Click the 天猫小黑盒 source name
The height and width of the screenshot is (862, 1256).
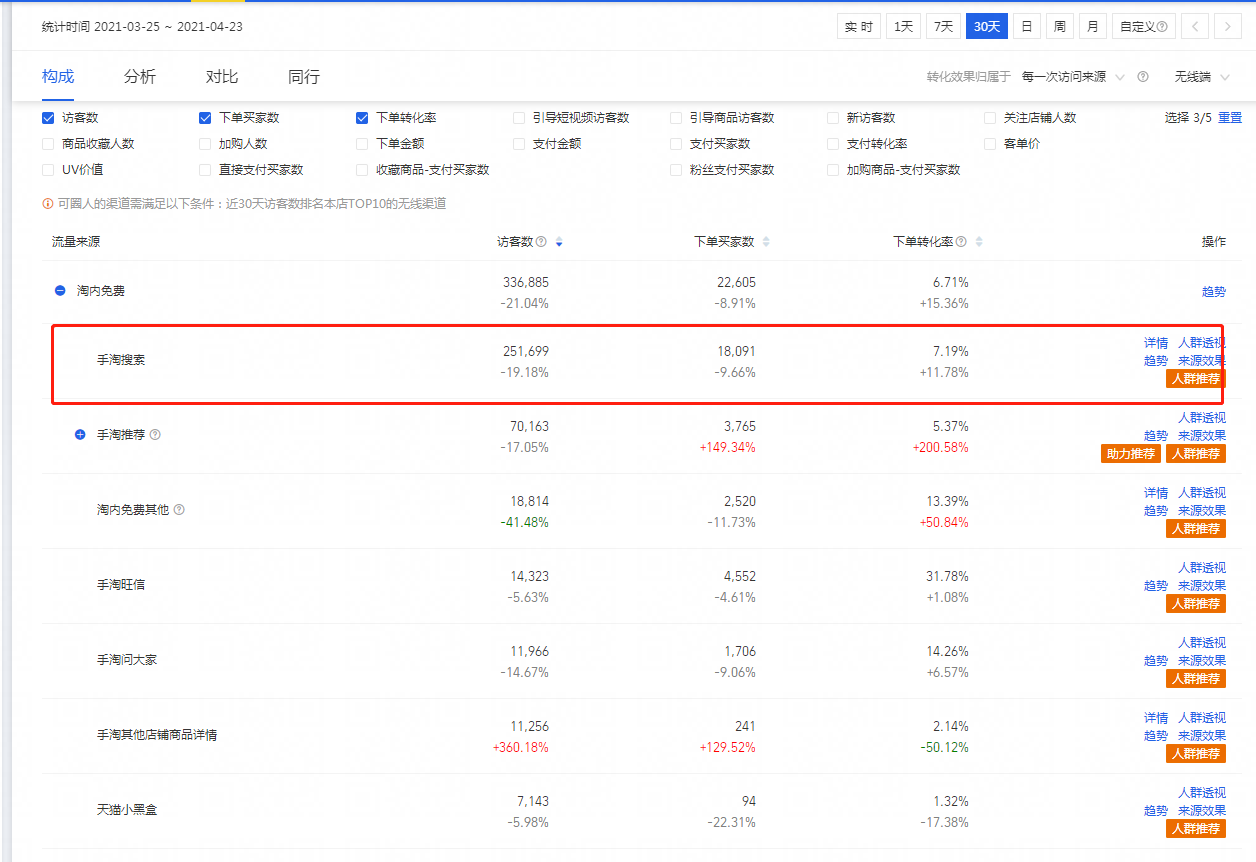coord(127,810)
